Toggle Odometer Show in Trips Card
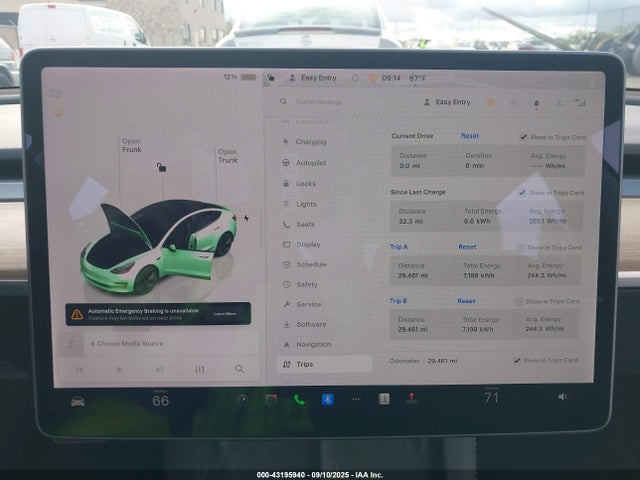 [517, 360]
